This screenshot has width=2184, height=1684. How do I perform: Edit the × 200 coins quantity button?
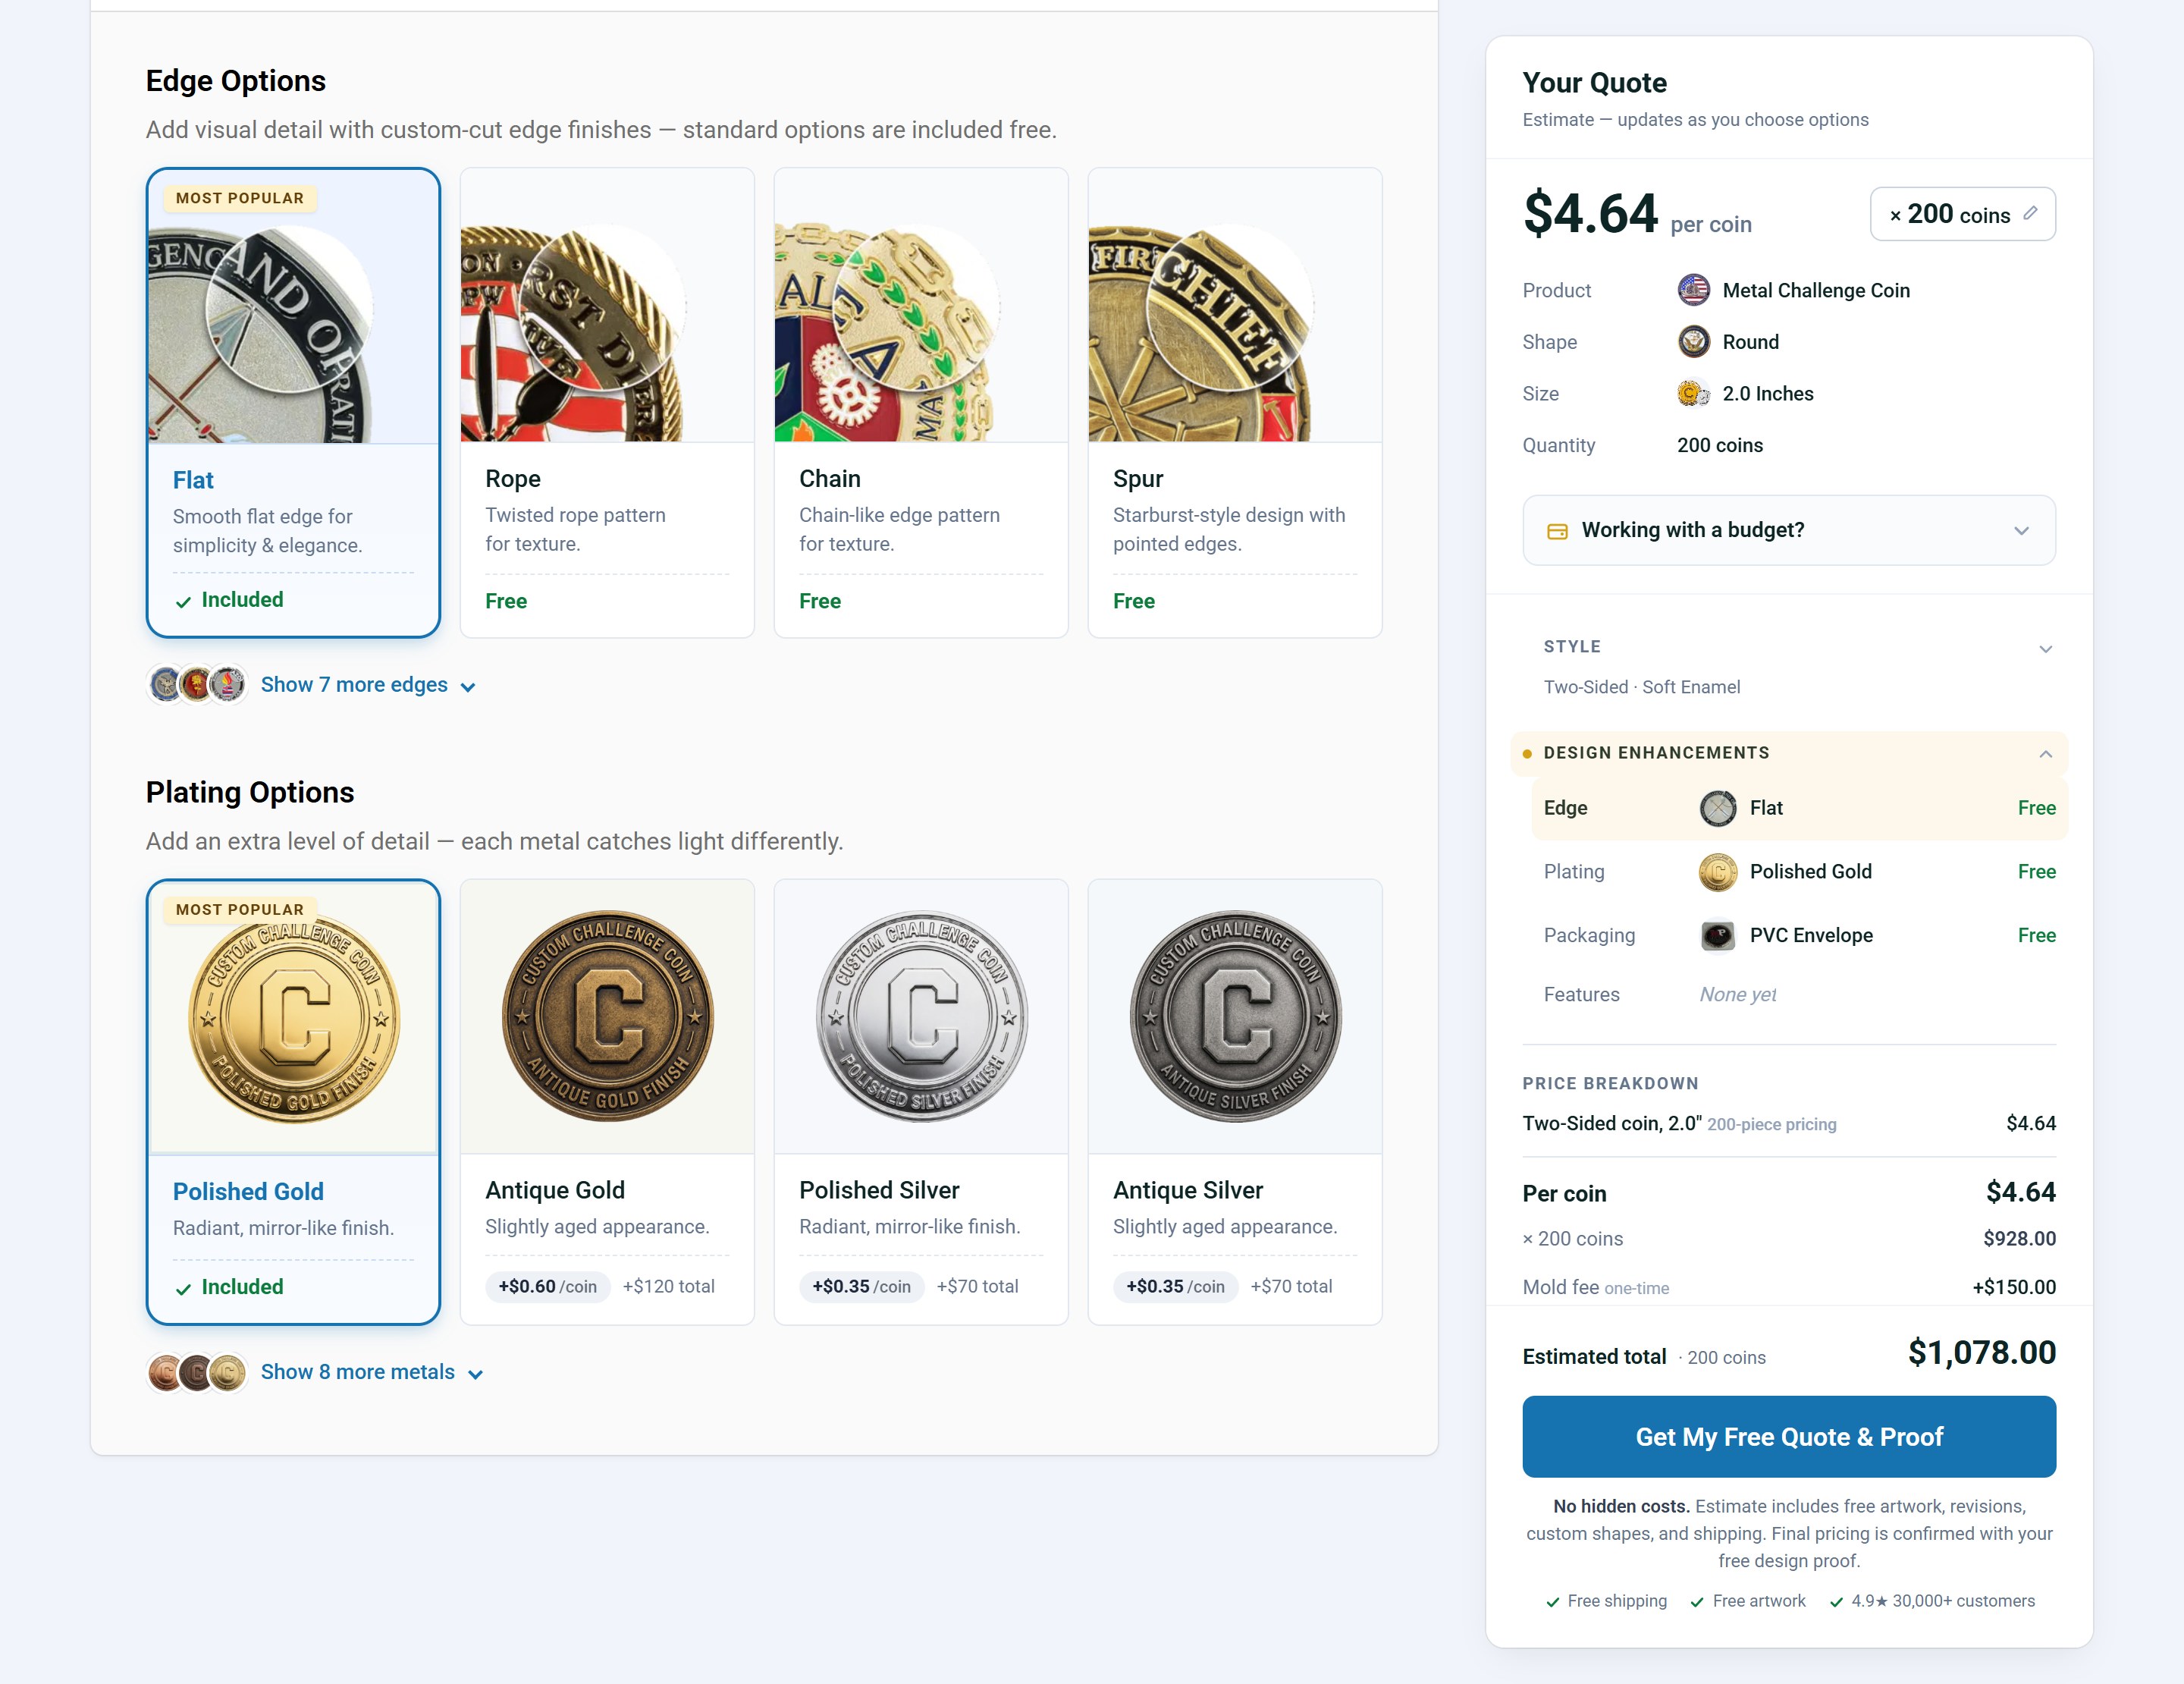(1962, 214)
